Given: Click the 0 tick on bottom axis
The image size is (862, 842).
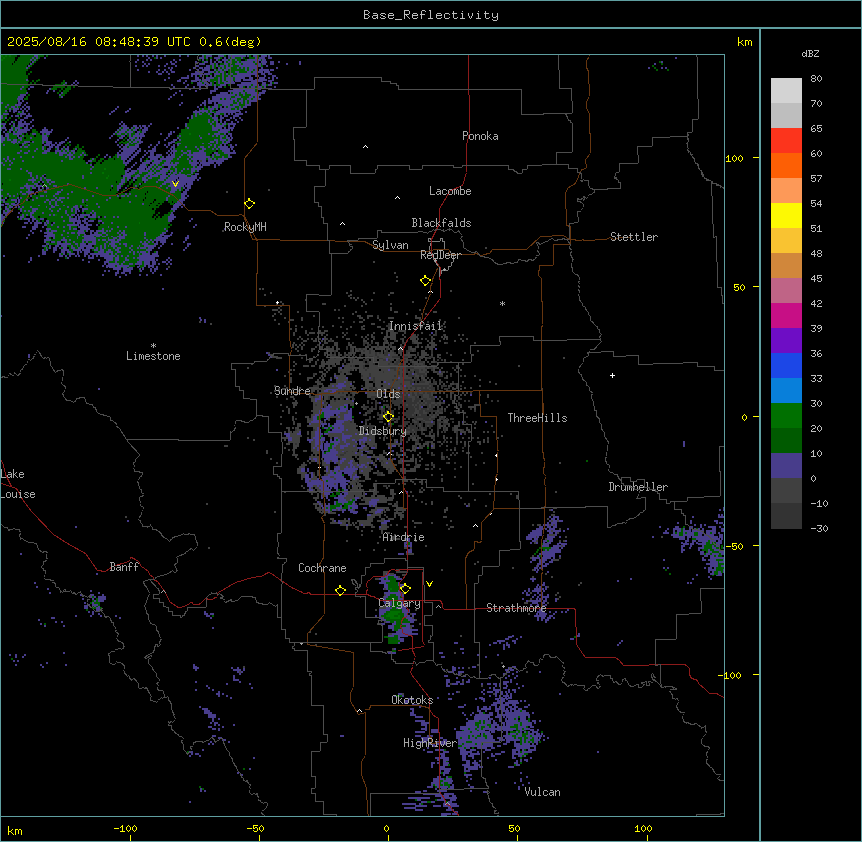Looking at the screenshot, I should [386, 828].
